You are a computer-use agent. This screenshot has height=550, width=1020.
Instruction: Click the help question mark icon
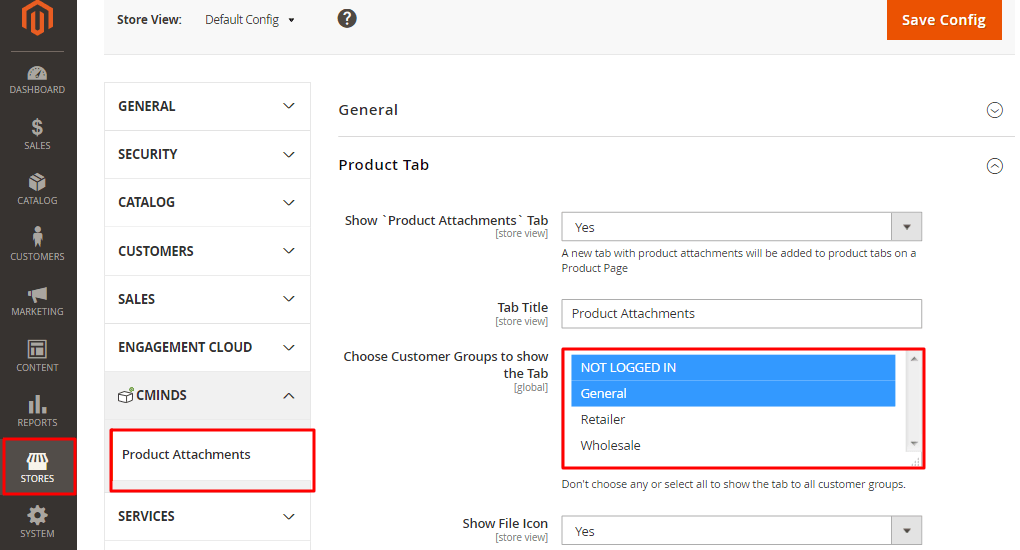(347, 18)
